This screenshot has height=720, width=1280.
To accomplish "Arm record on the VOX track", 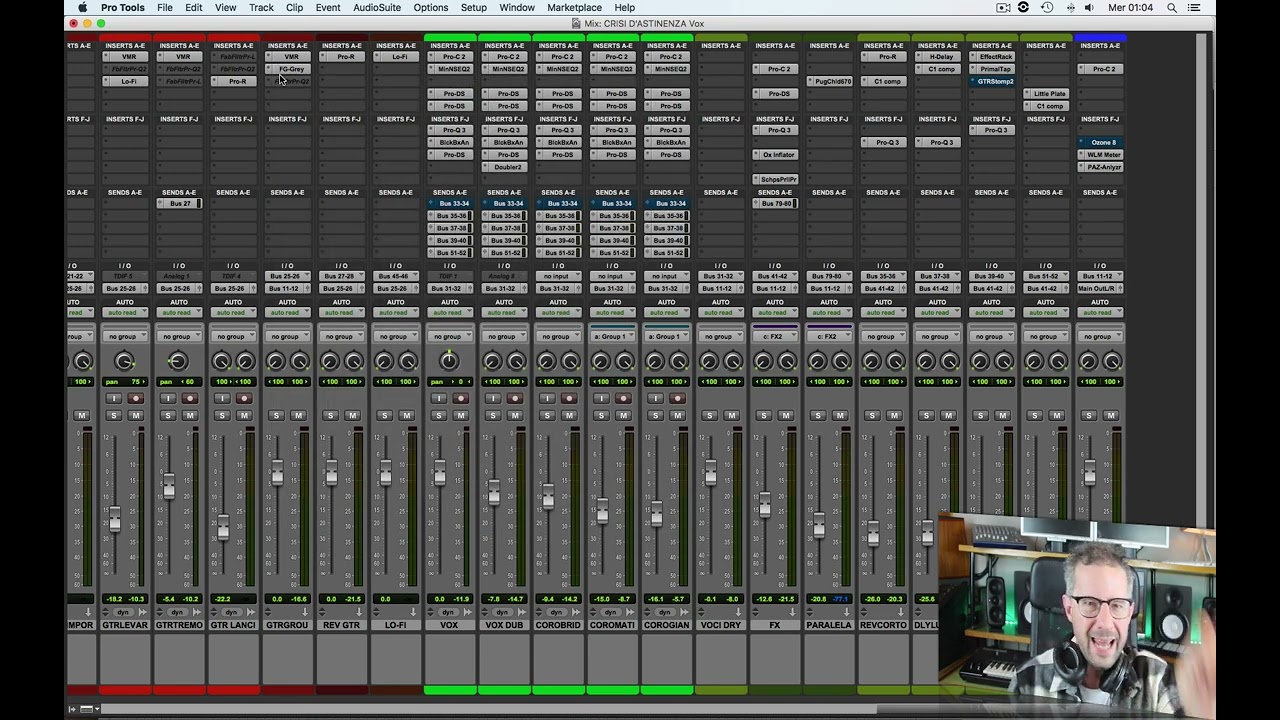I will point(461,399).
